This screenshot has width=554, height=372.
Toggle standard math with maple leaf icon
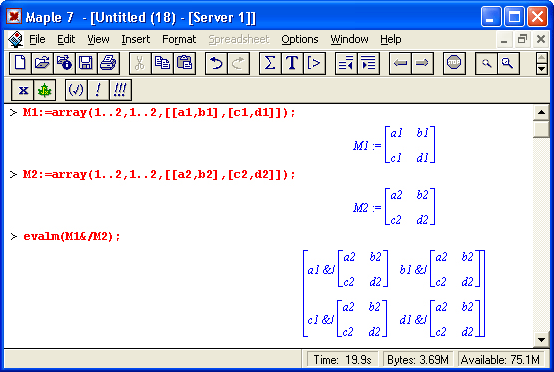point(45,90)
